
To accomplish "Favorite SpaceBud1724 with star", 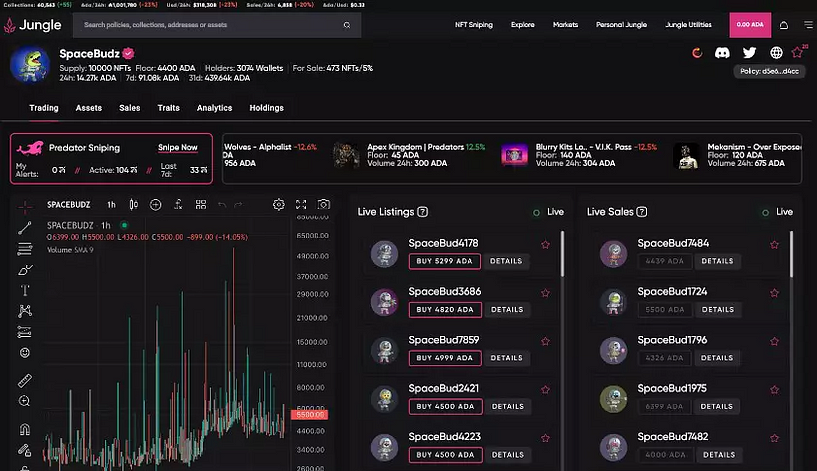I will [x=774, y=293].
